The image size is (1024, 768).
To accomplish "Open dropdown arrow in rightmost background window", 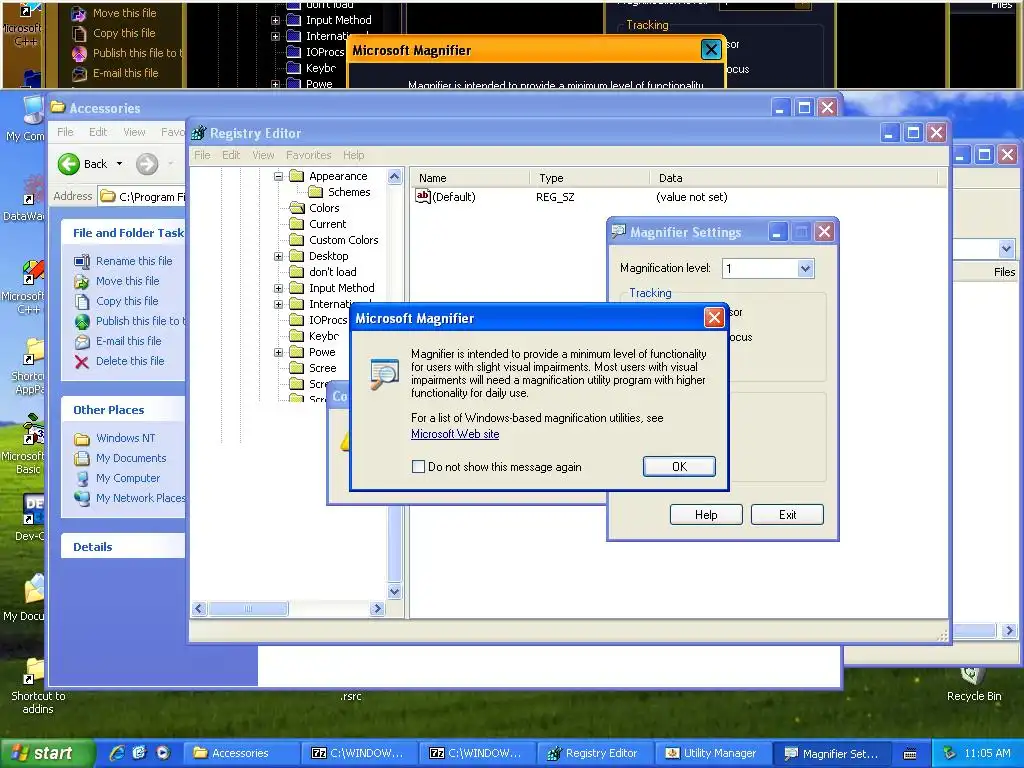I will 1006,249.
